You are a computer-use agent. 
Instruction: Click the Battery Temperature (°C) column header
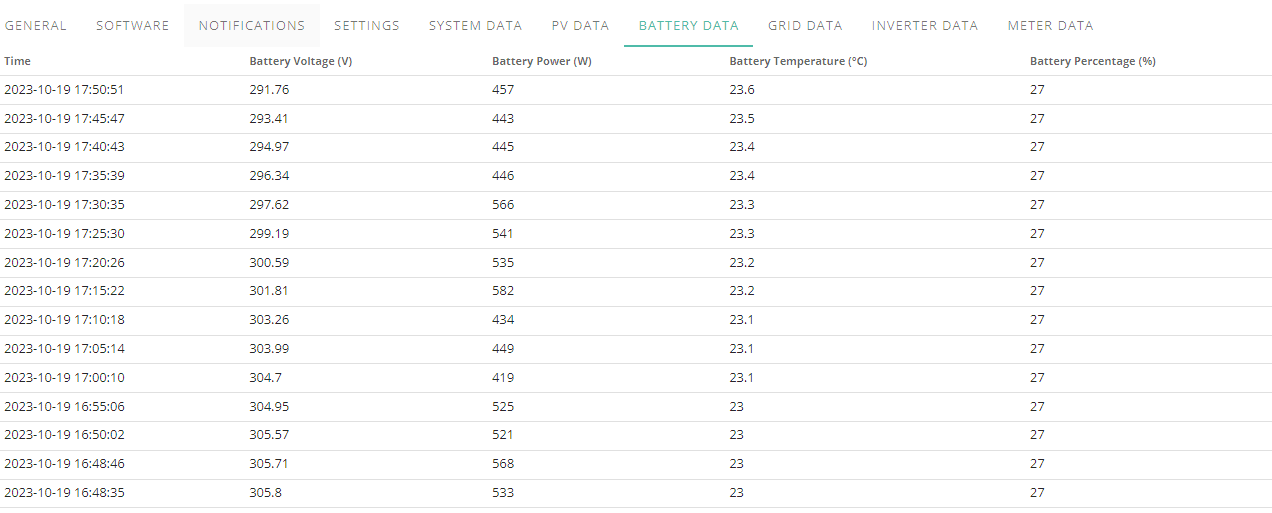point(798,62)
